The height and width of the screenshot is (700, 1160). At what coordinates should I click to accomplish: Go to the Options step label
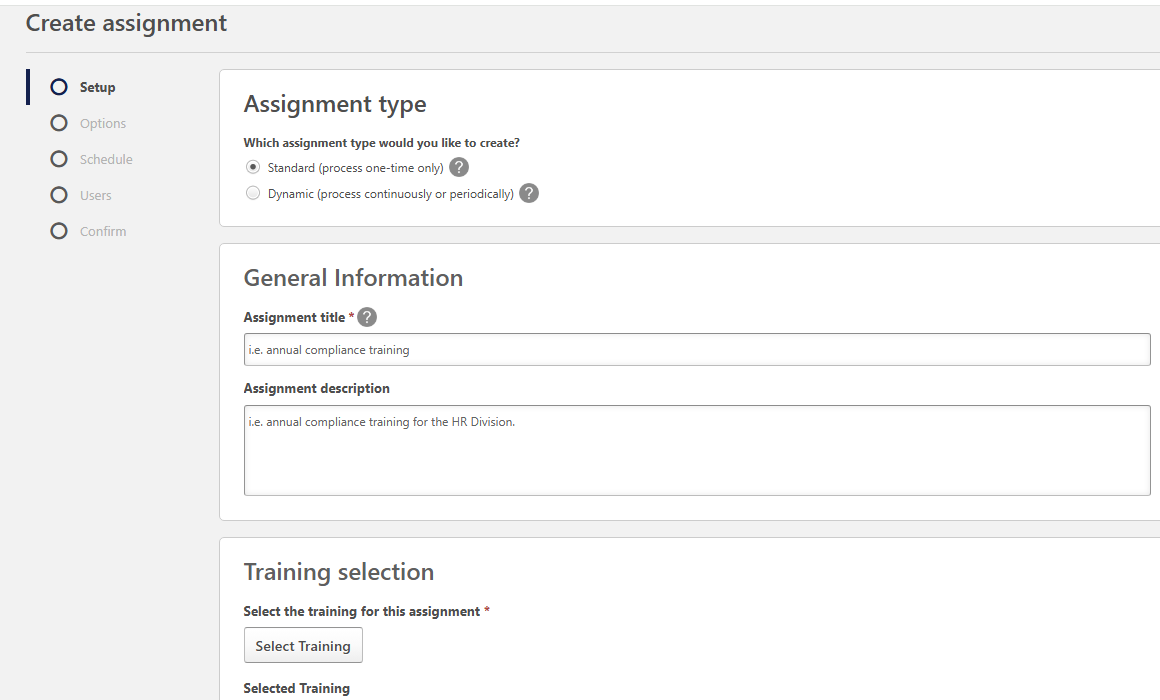tap(103, 123)
